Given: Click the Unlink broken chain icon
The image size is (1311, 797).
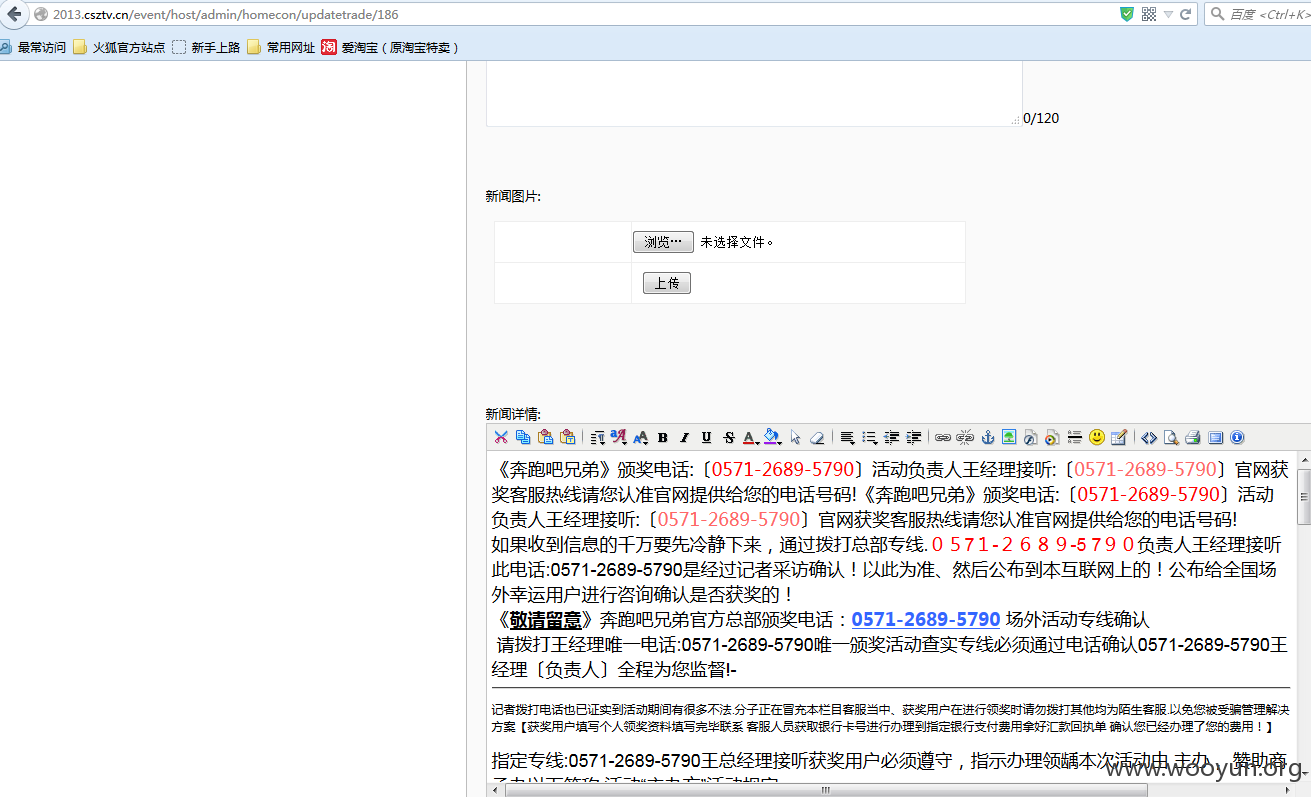Looking at the screenshot, I should pos(965,437).
